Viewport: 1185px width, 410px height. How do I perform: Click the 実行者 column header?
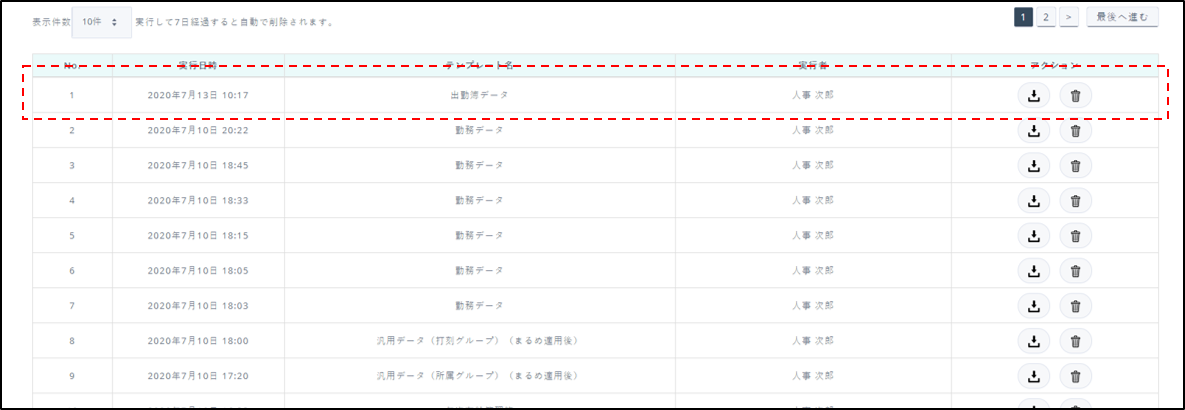812,65
